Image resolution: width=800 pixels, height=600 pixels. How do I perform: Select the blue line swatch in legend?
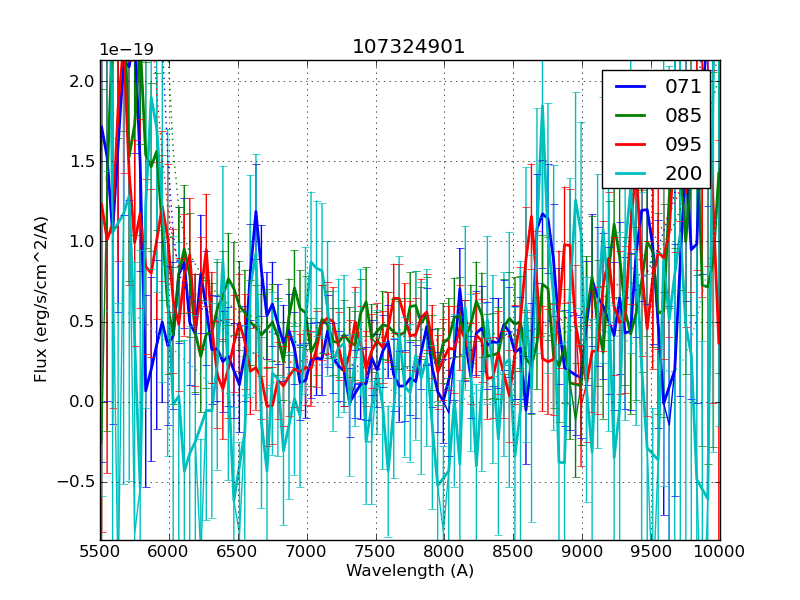[630, 86]
